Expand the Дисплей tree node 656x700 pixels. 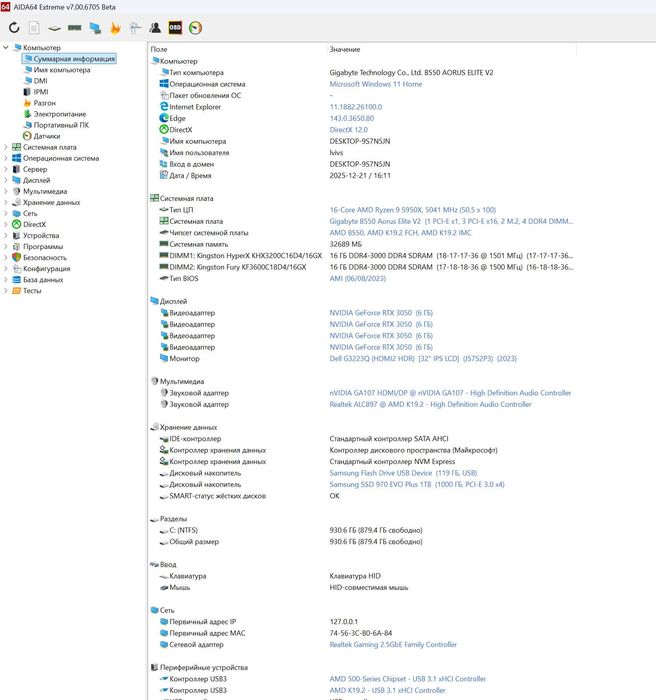(x=6, y=180)
